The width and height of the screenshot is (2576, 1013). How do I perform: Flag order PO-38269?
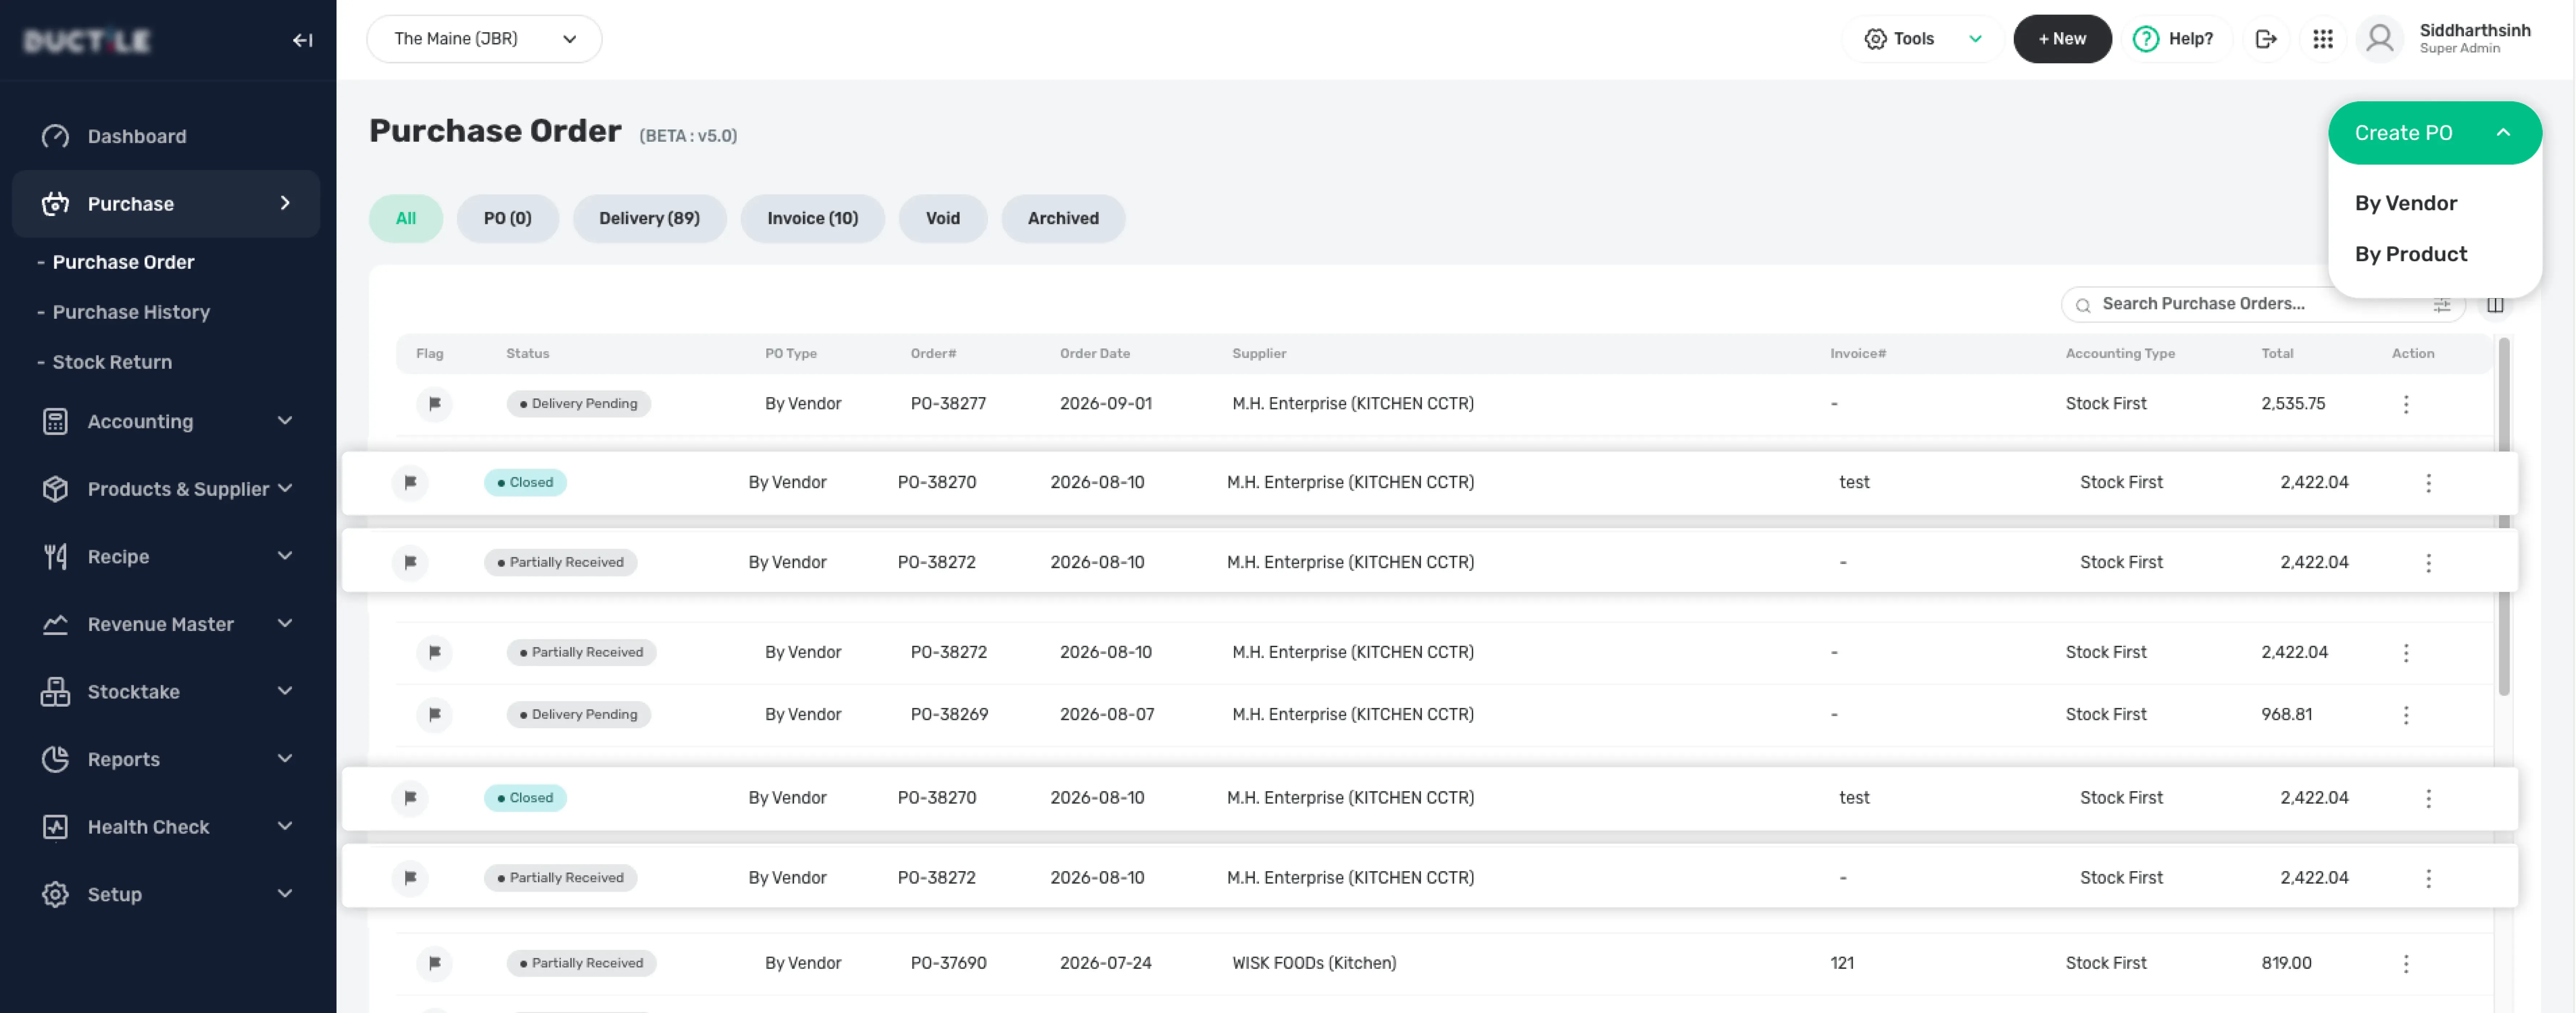click(x=434, y=714)
